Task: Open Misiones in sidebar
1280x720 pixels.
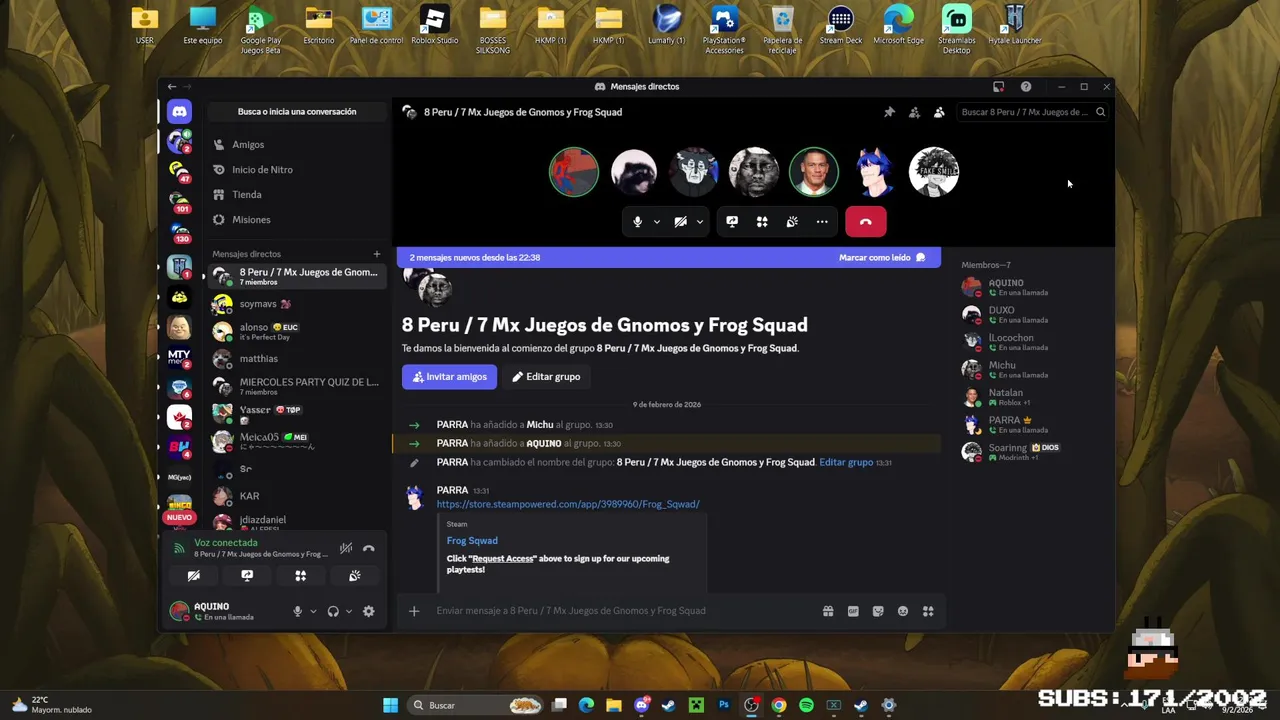Action: 297,220
